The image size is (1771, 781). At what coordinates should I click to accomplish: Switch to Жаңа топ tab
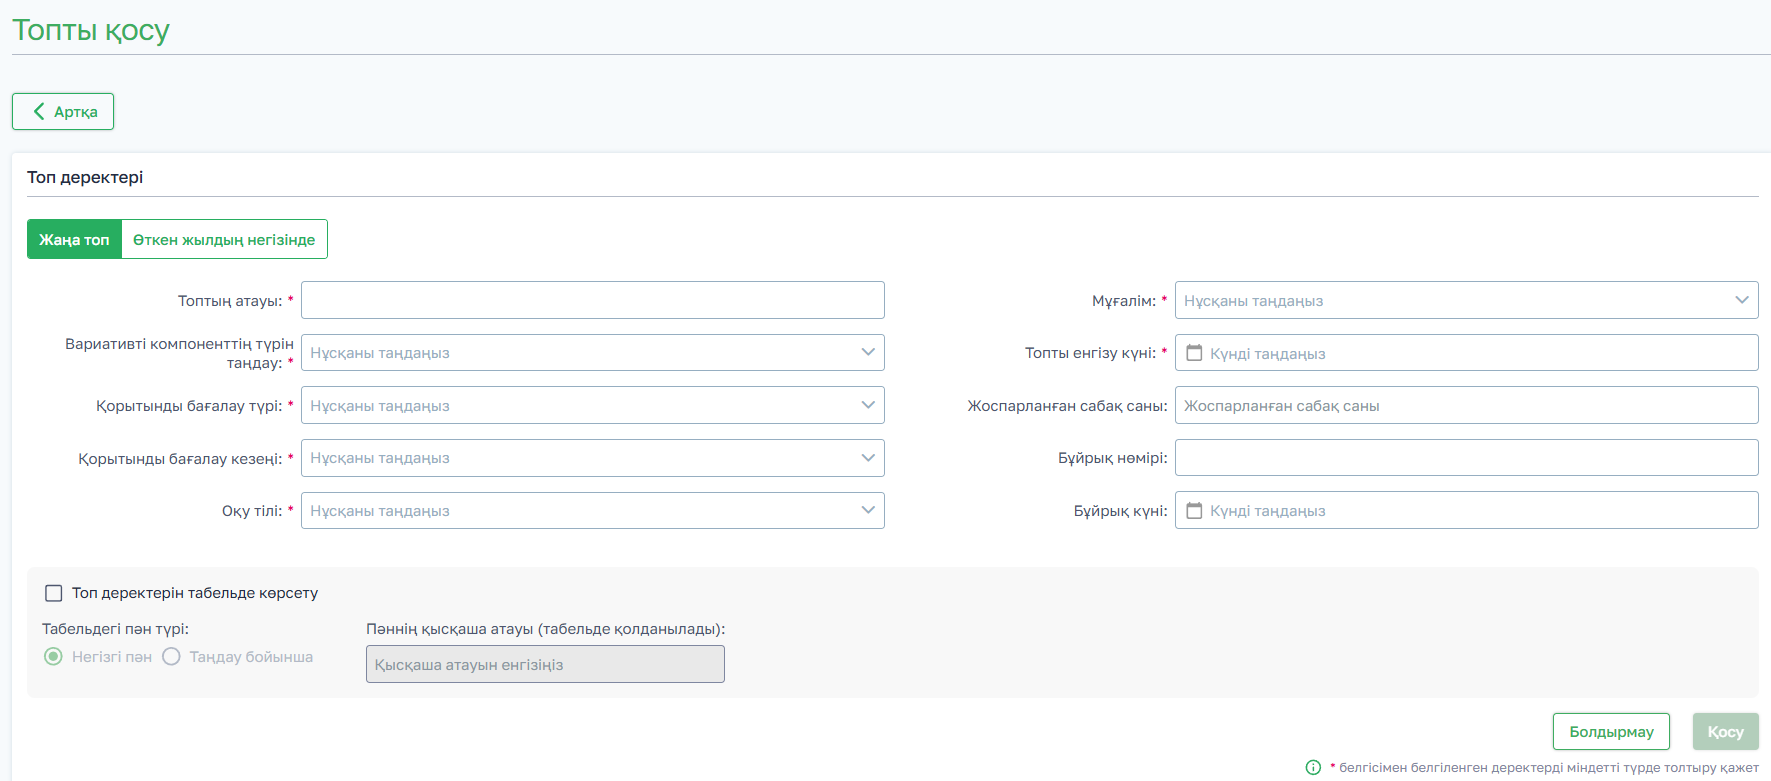coord(74,240)
